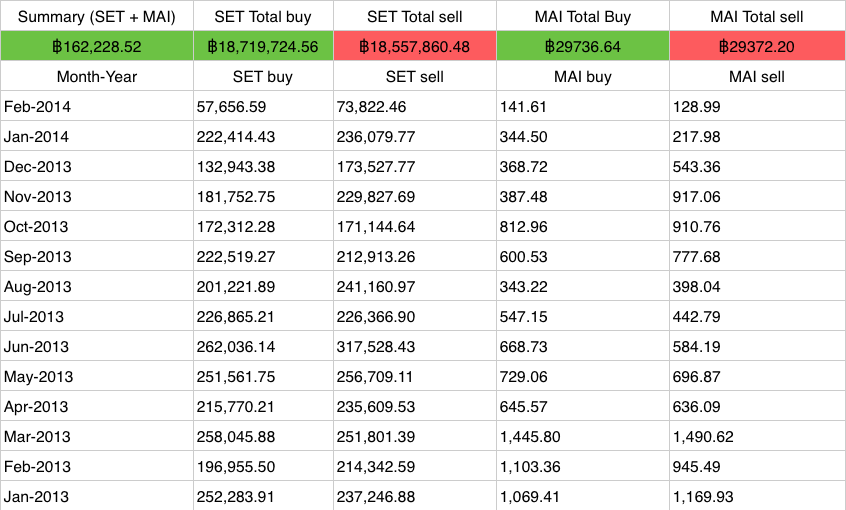Viewport: 846px width, 510px height.
Task: Select the Jun-2013 SET sell cell 317,528.43
Action: pyautogui.click(x=415, y=346)
